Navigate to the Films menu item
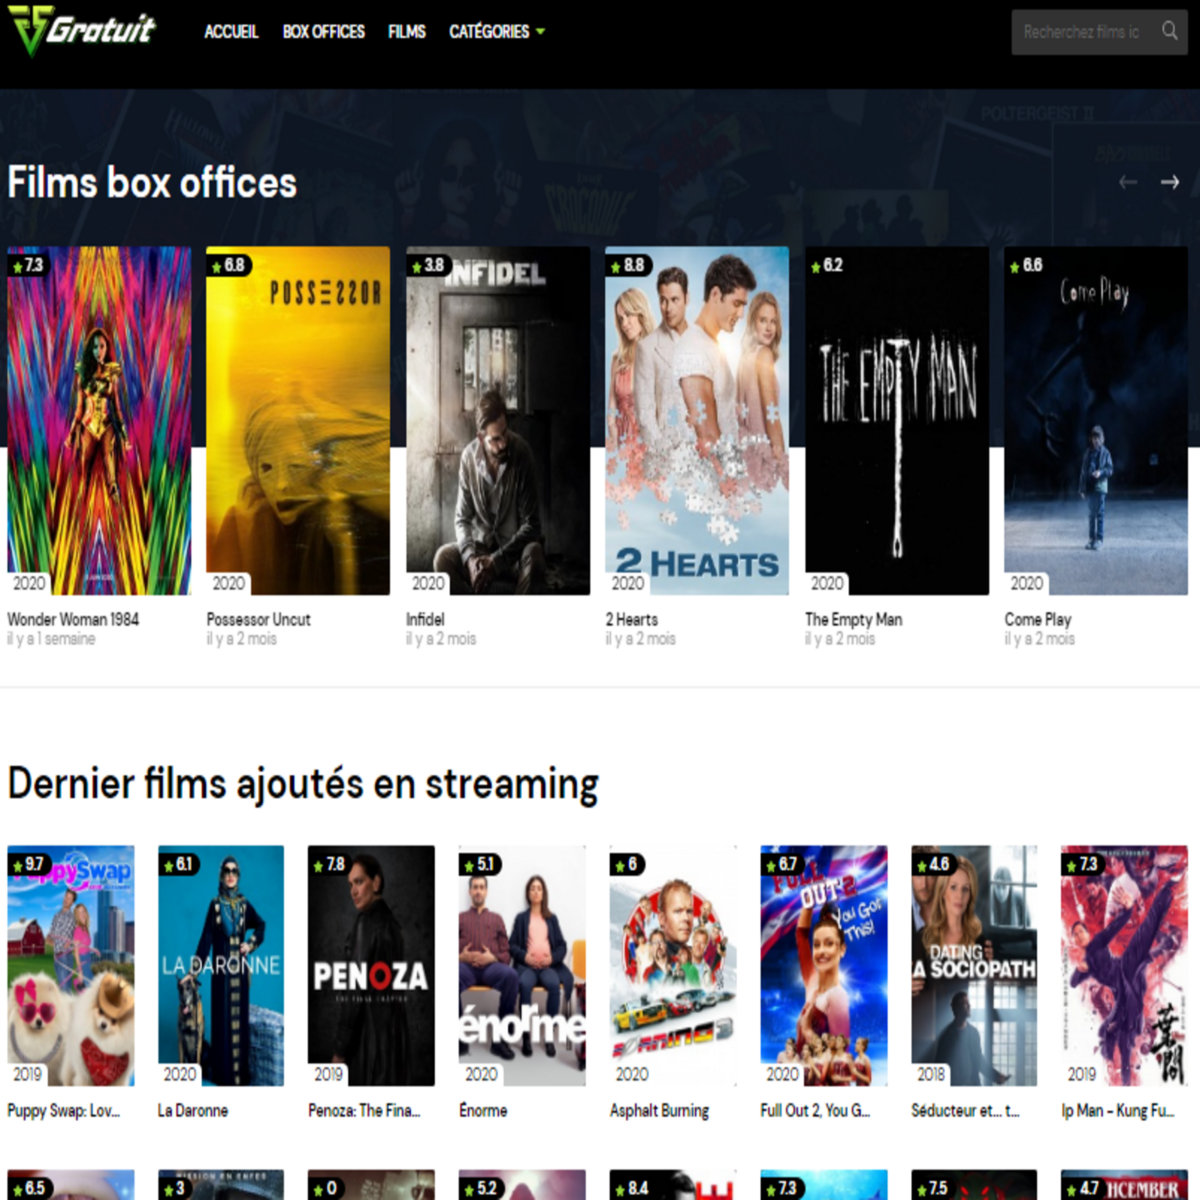Screen dimensions: 1200x1200 click(x=406, y=32)
